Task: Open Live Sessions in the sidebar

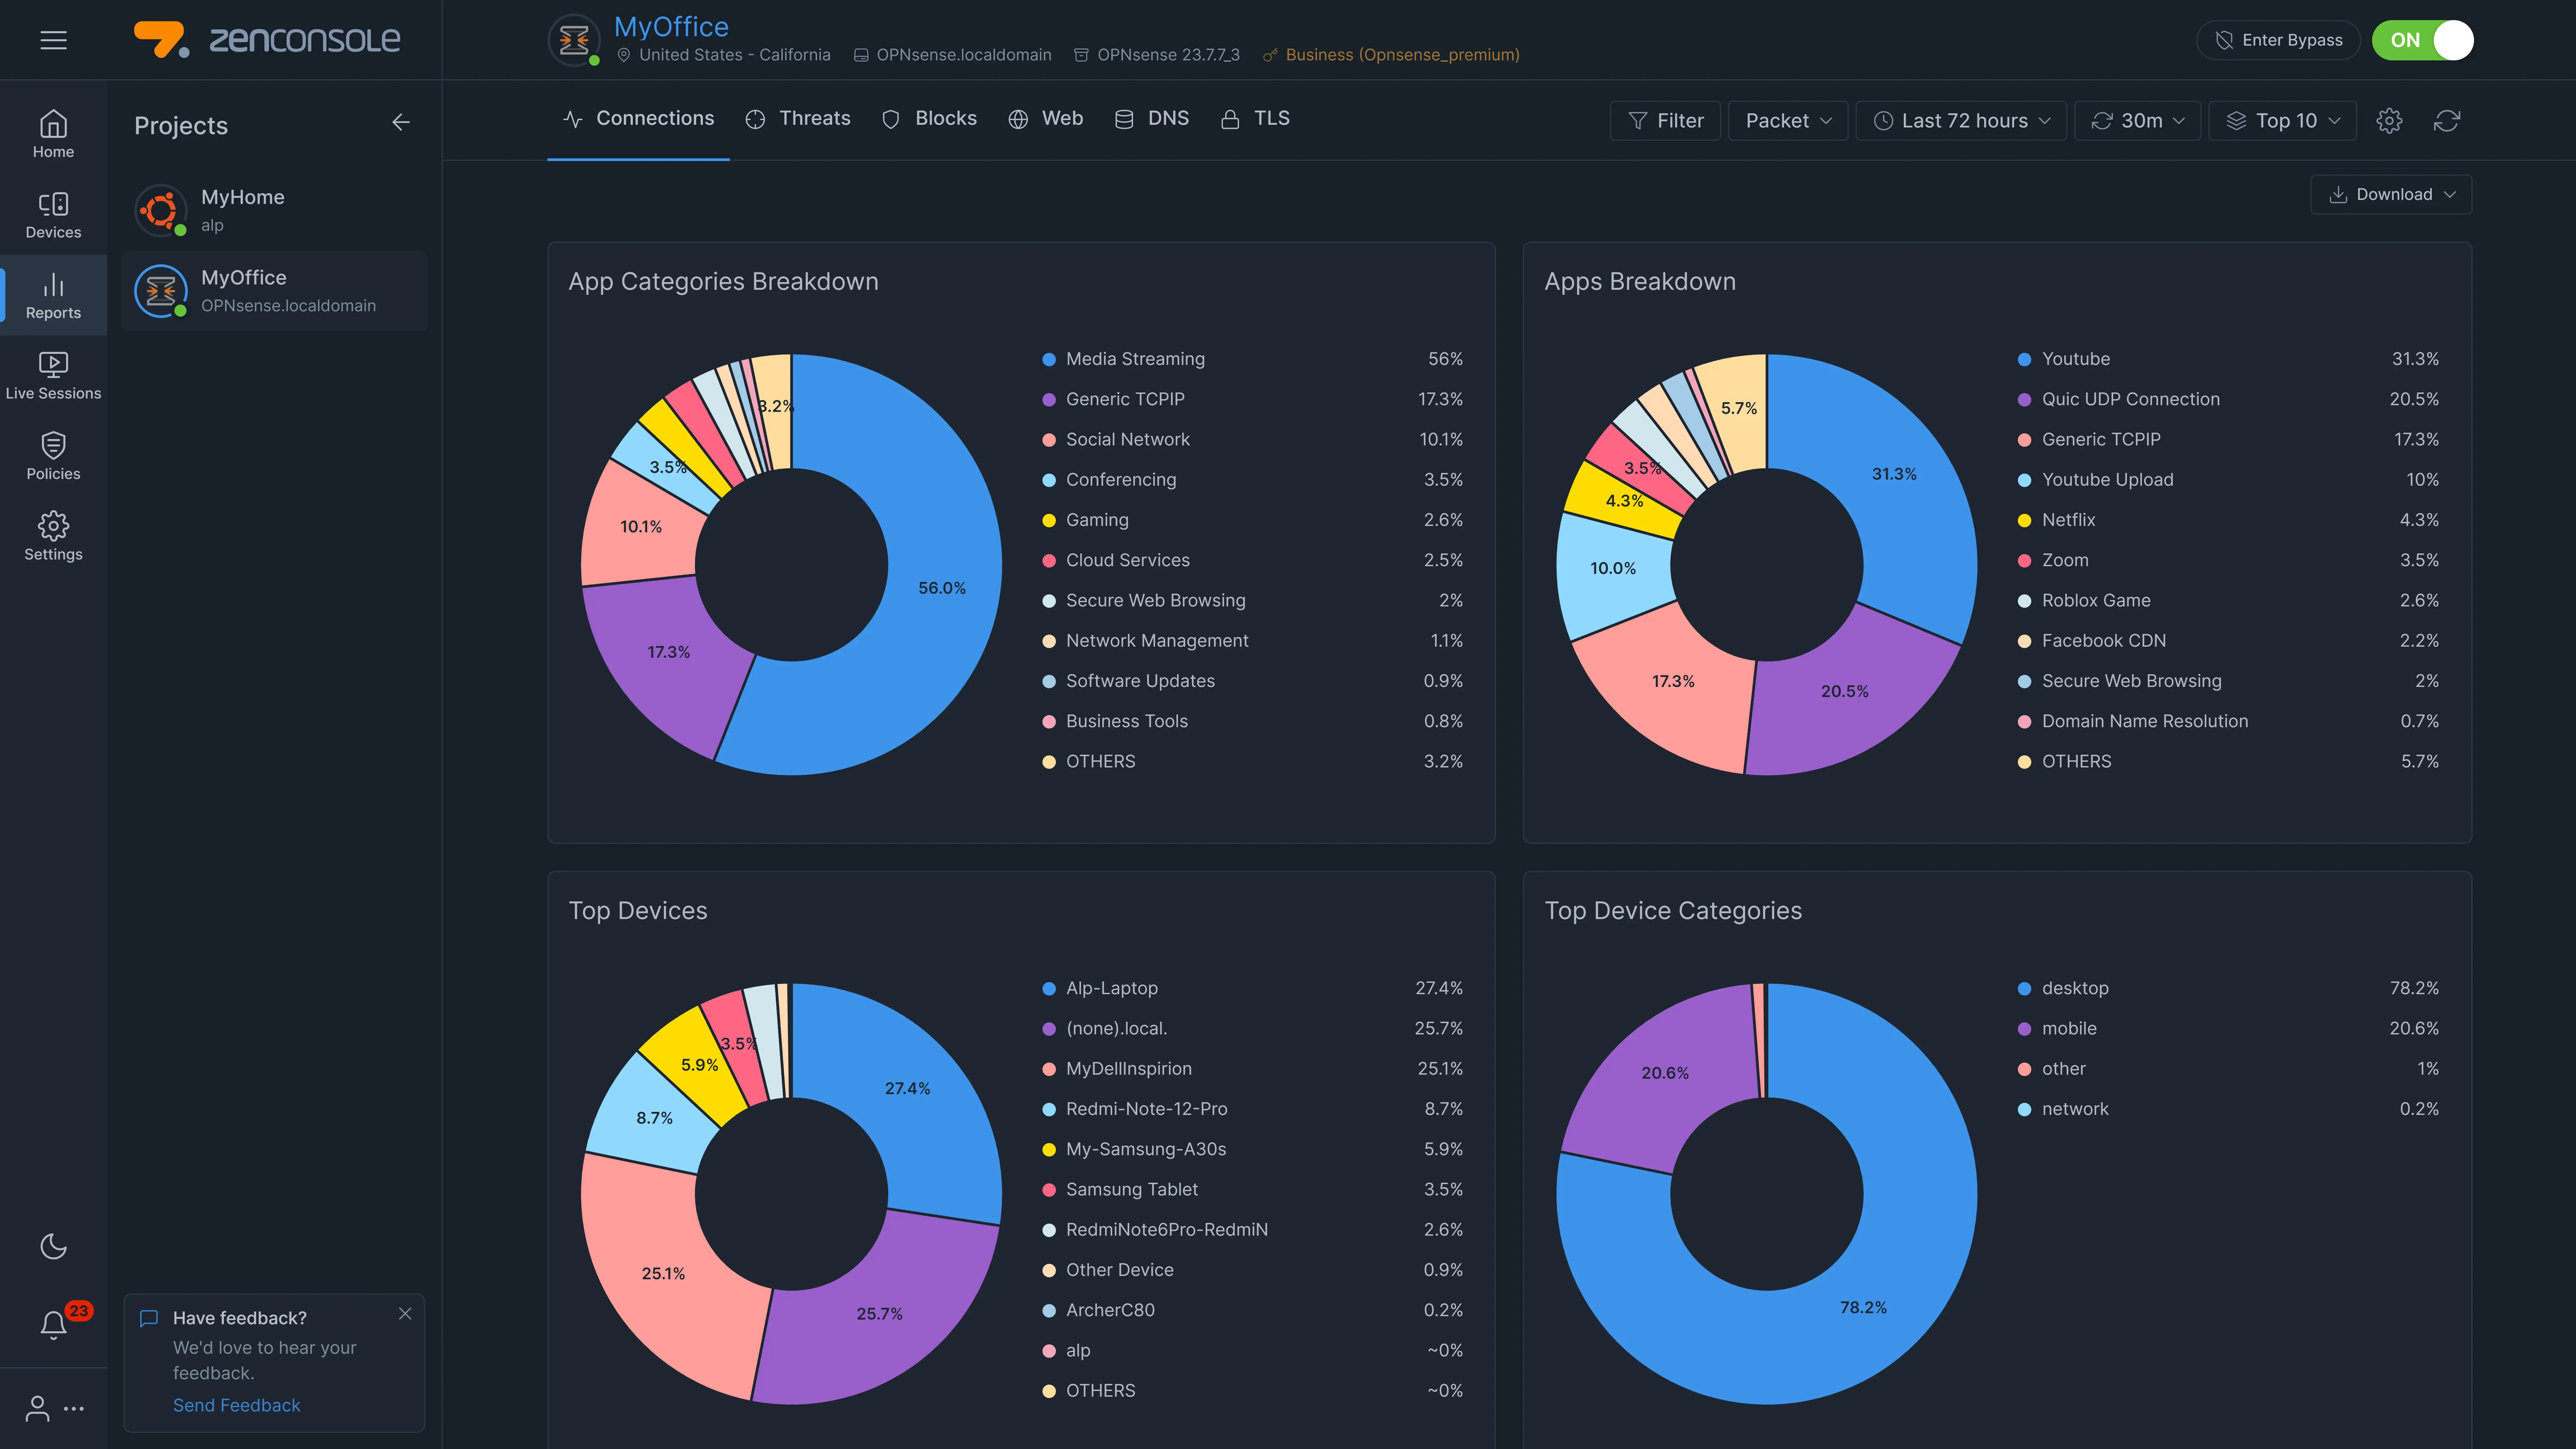Action: 53,376
